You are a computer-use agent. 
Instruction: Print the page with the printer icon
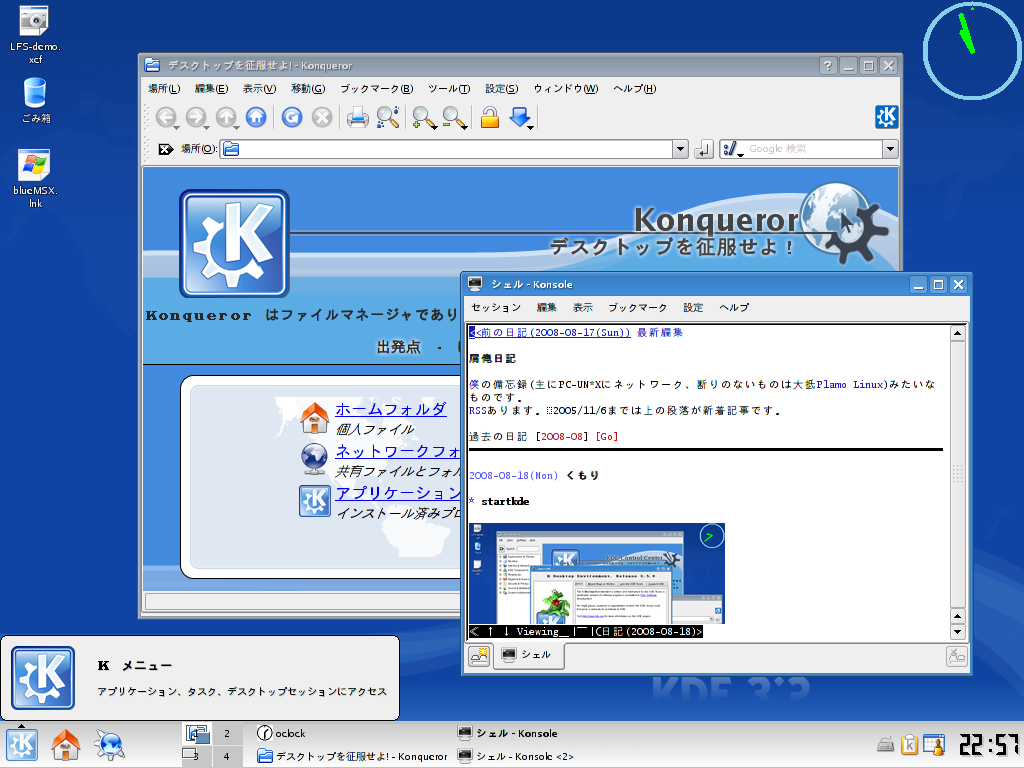[x=357, y=118]
